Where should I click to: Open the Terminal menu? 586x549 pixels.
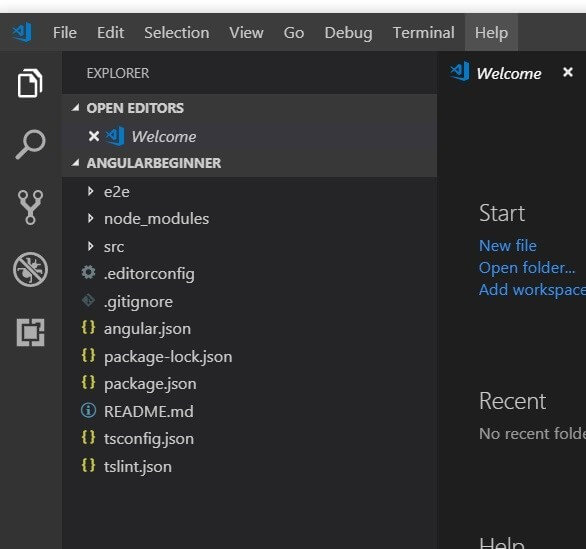(424, 33)
